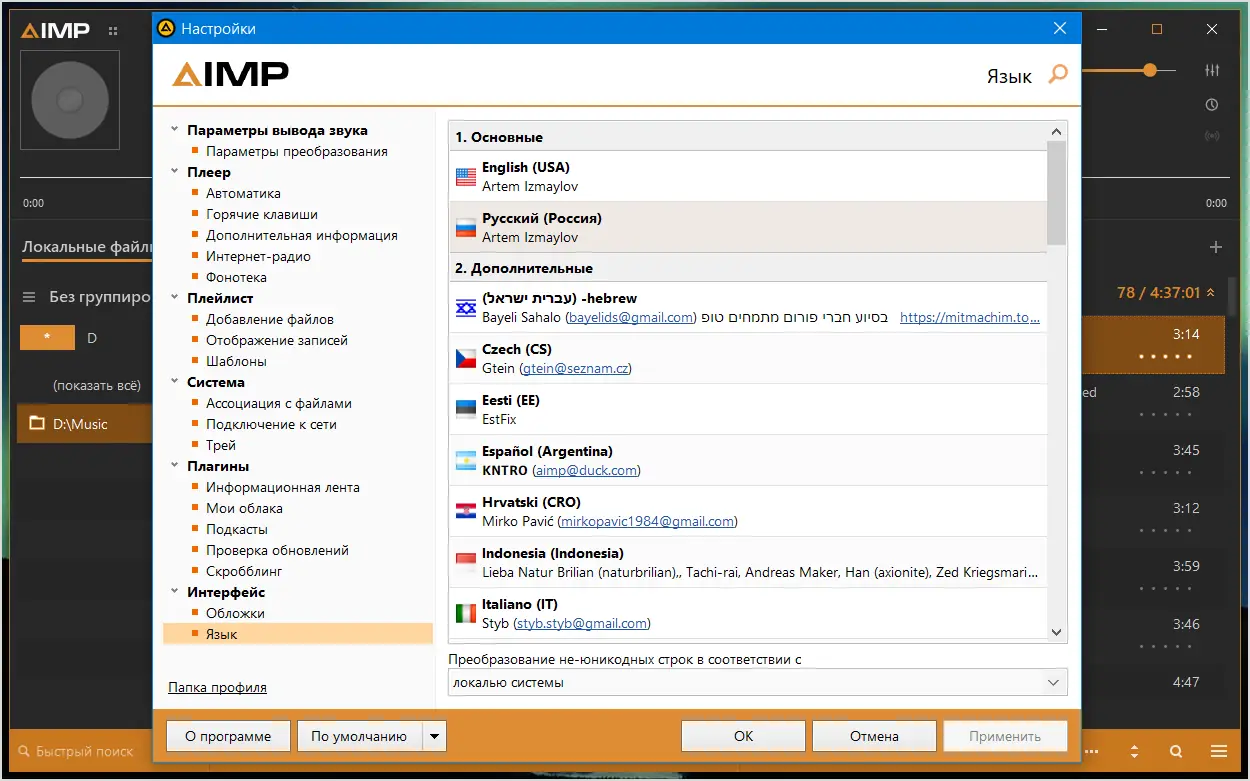Open the AIMP logo main menu in player window
Image resolution: width=1250 pixels, height=781 pixels.
click(56, 30)
